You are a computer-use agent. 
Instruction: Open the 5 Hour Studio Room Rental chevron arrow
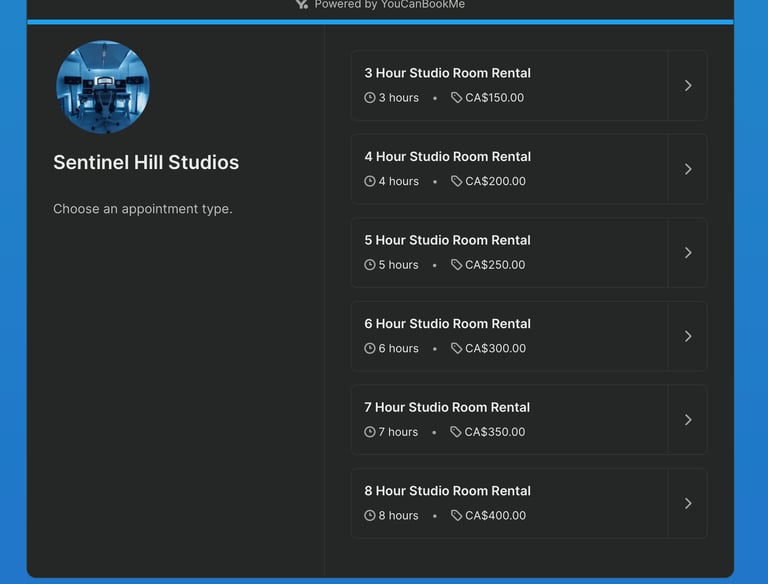[688, 253]
